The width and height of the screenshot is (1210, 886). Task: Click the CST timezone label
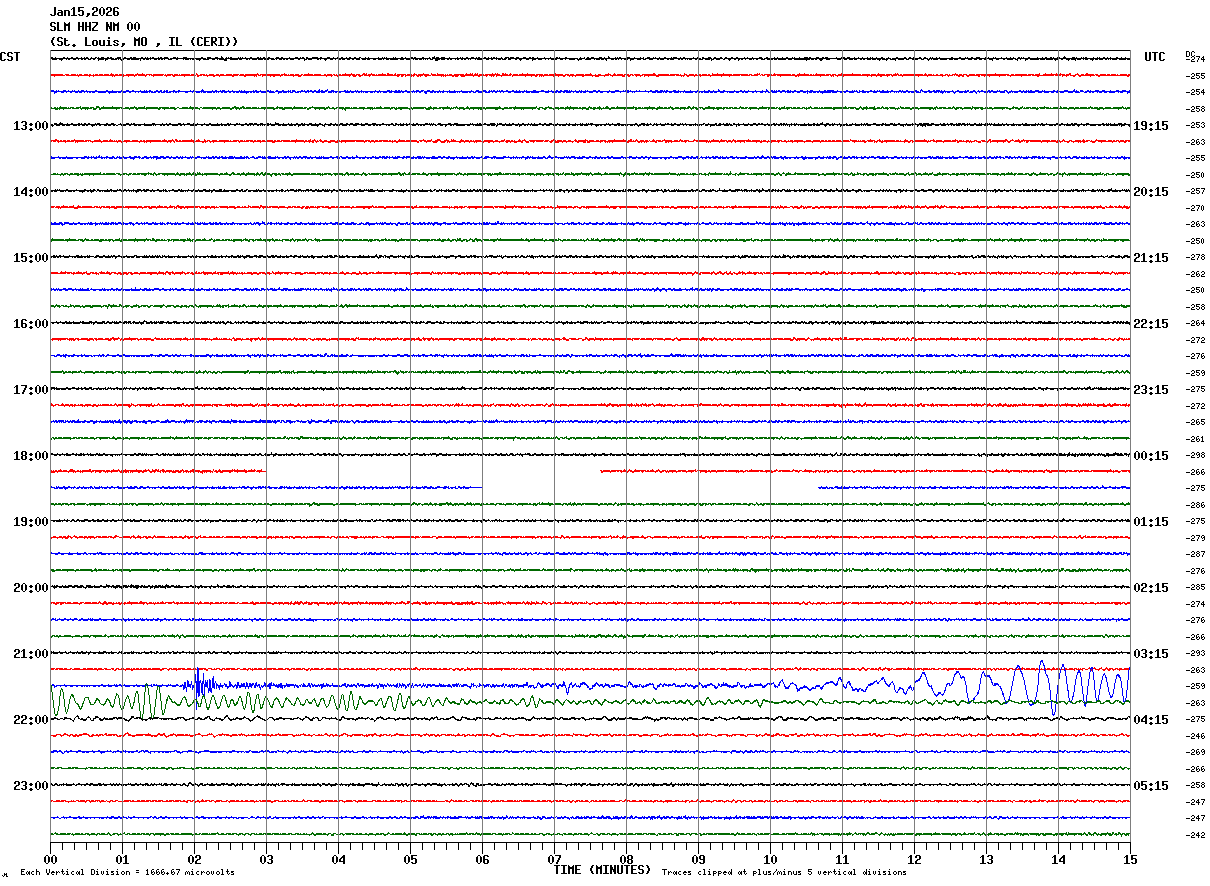point(10,57)
